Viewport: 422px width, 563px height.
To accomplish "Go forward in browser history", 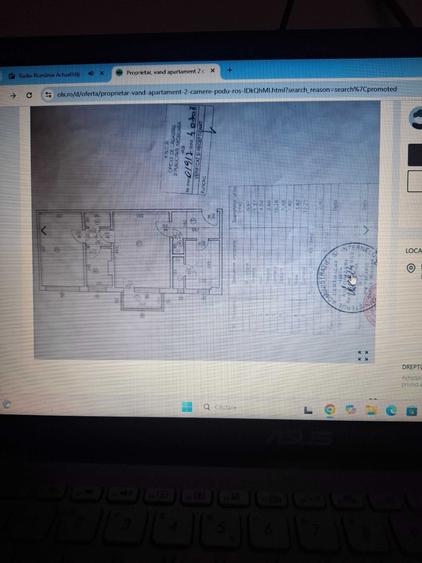I will [13, 96].
